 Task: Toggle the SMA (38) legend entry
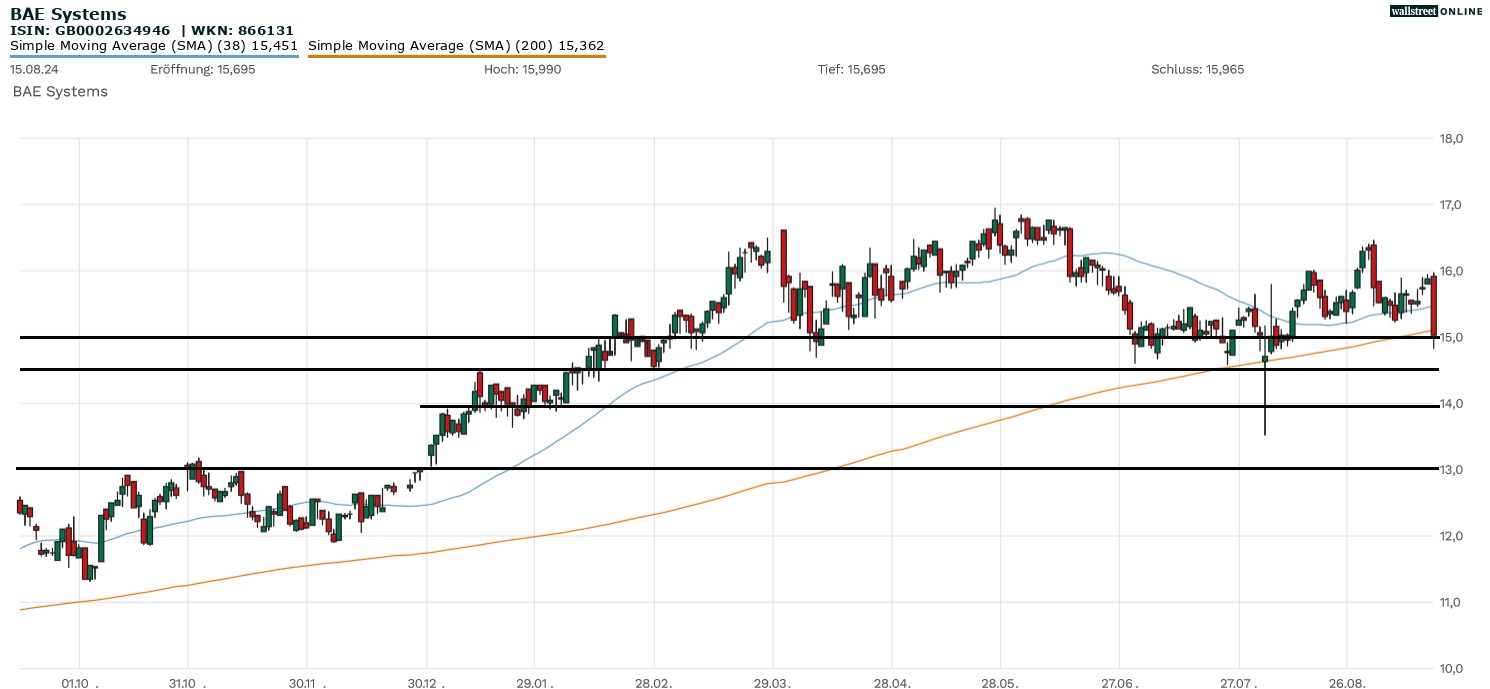pyautogui.click(x=154, y=46)
